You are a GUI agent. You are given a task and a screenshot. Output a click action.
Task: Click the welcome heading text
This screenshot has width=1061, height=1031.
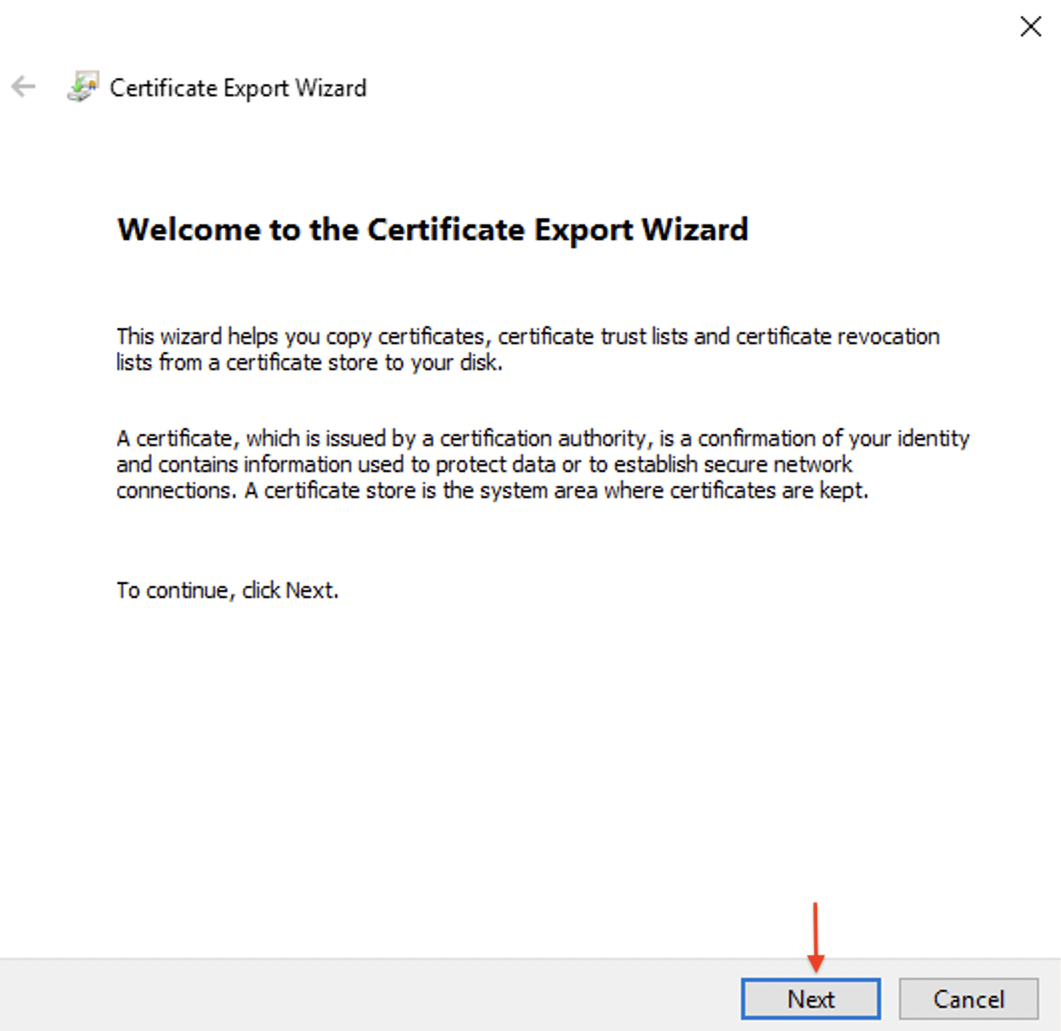[432, 229]
